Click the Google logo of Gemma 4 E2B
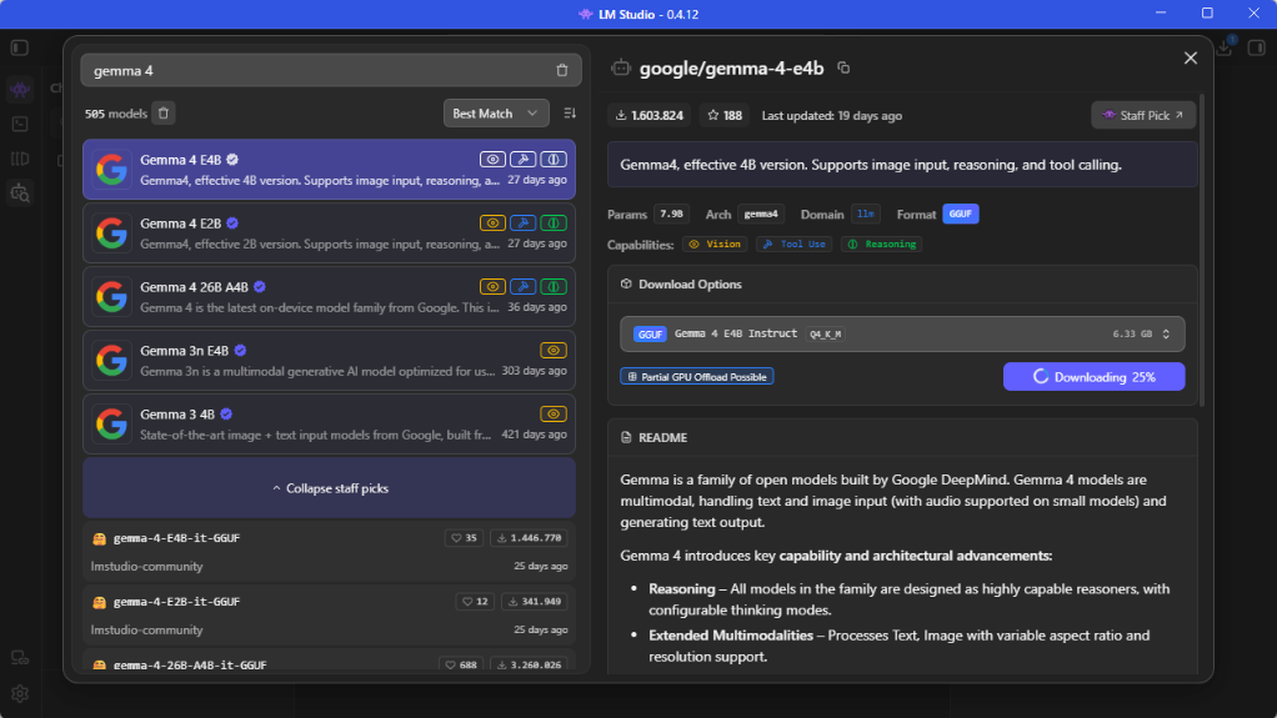 click(x=112, y=233)
